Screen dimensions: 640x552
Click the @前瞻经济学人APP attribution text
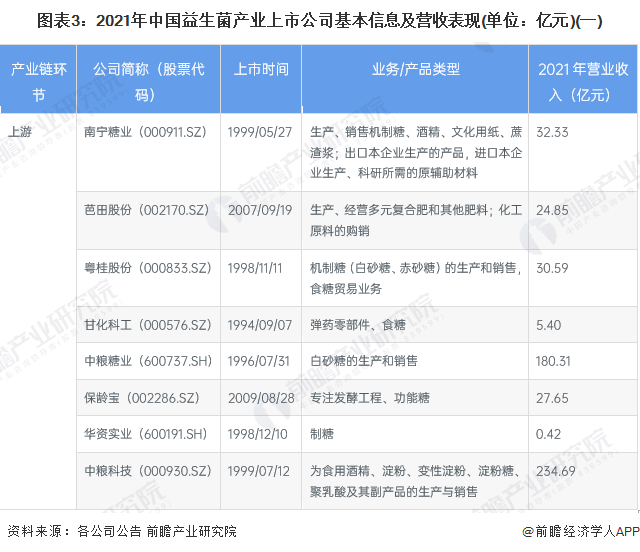click(575, 532)
